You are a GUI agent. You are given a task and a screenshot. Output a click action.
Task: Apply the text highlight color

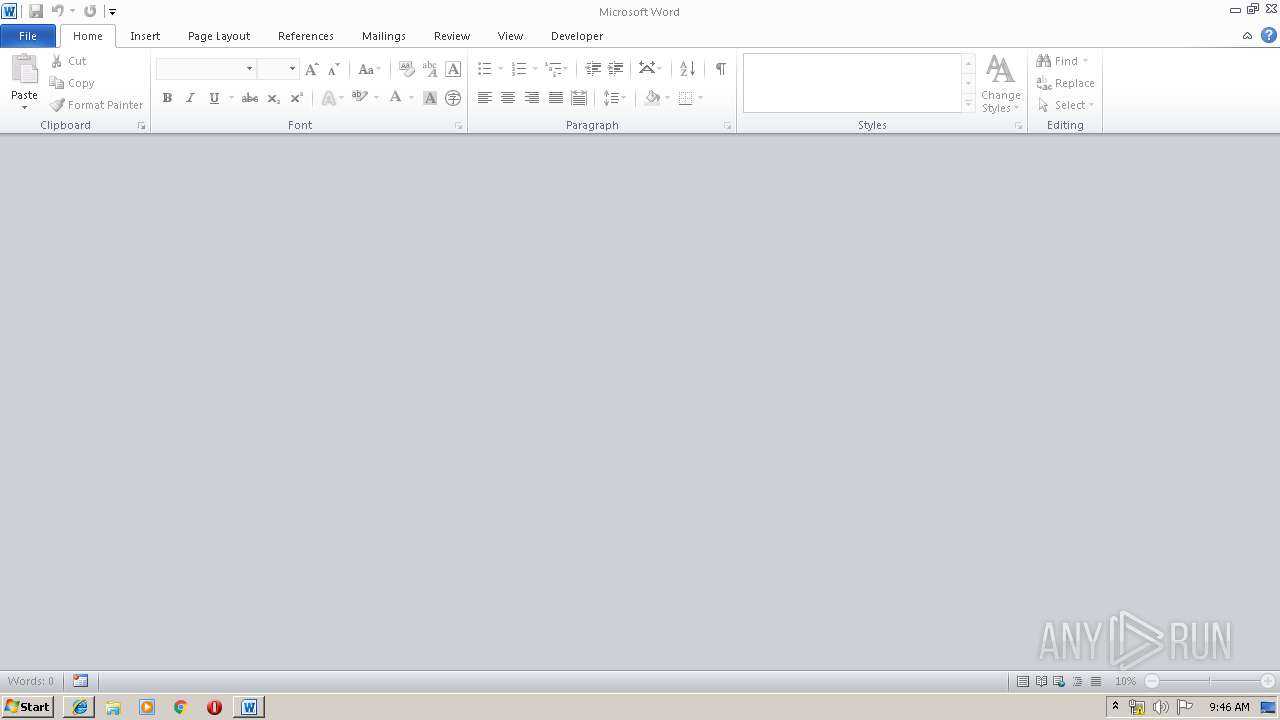pyautogui.click(x=359, y=97)
